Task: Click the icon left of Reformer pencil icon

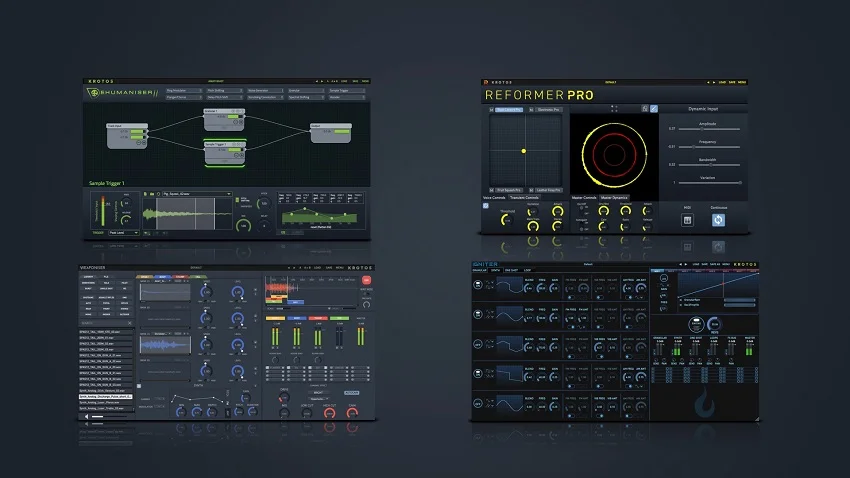Action: point(645,109)
